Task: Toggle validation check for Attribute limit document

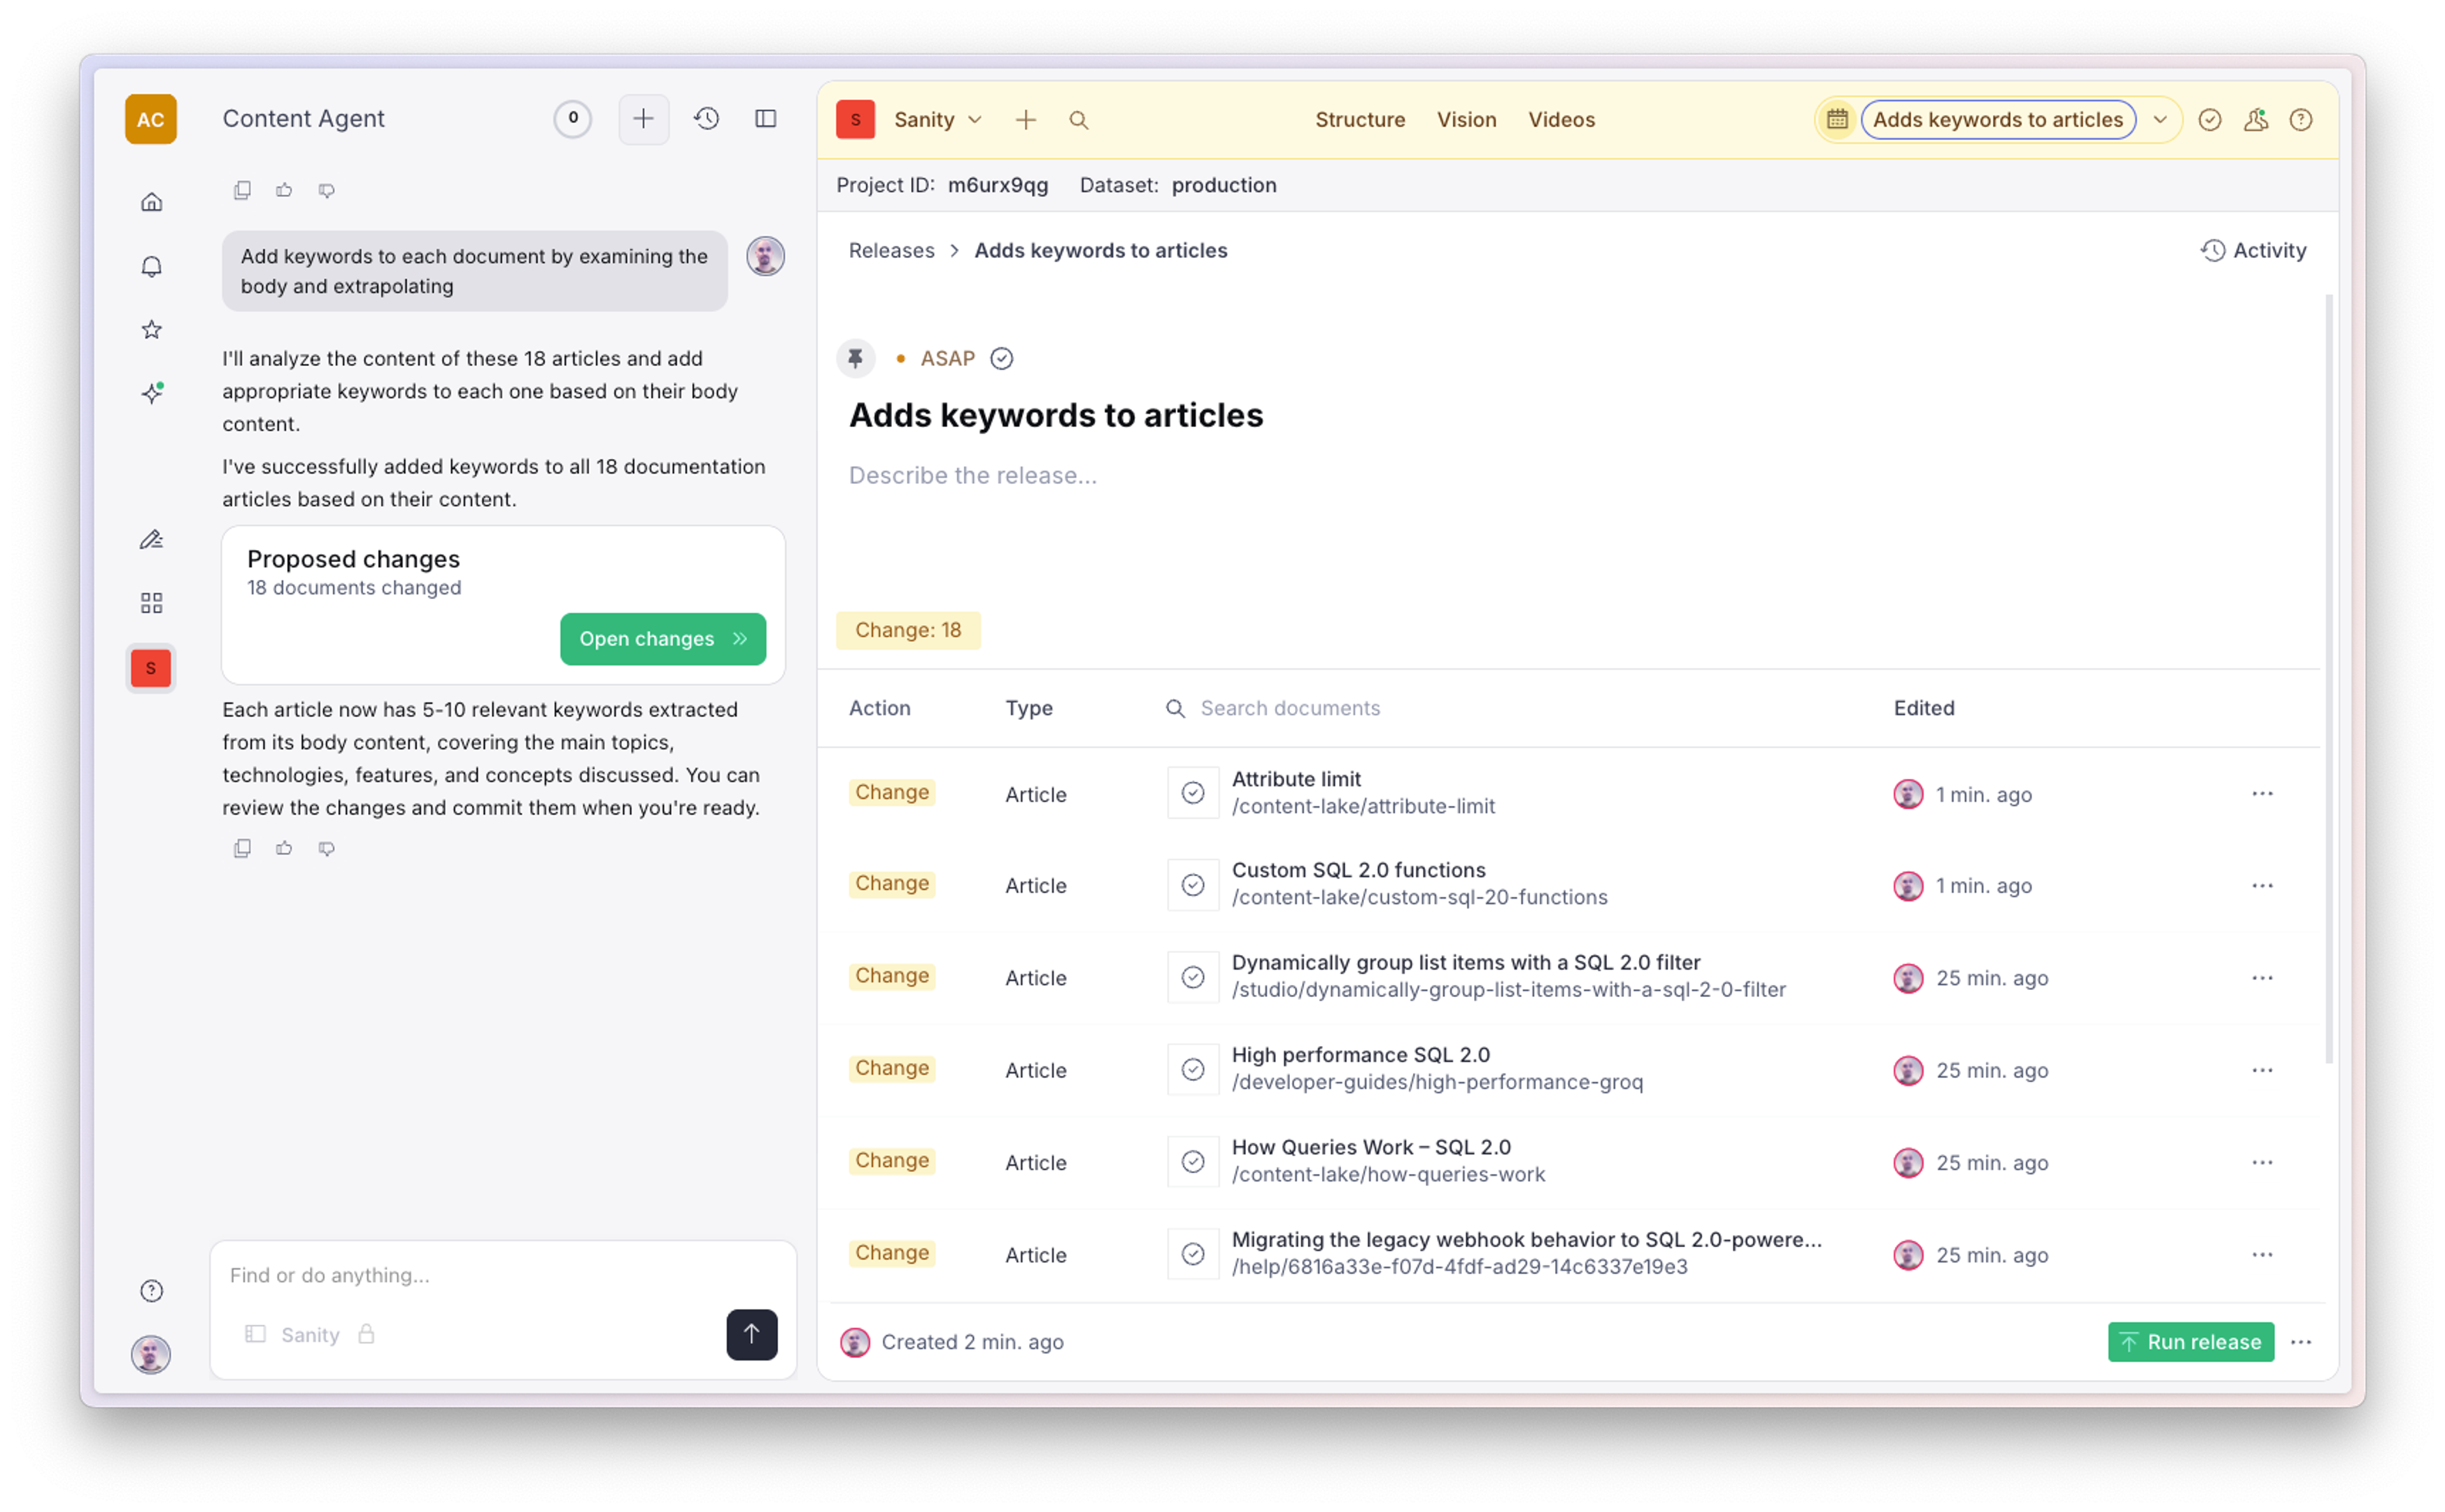Action: [x=1192, y=793]
